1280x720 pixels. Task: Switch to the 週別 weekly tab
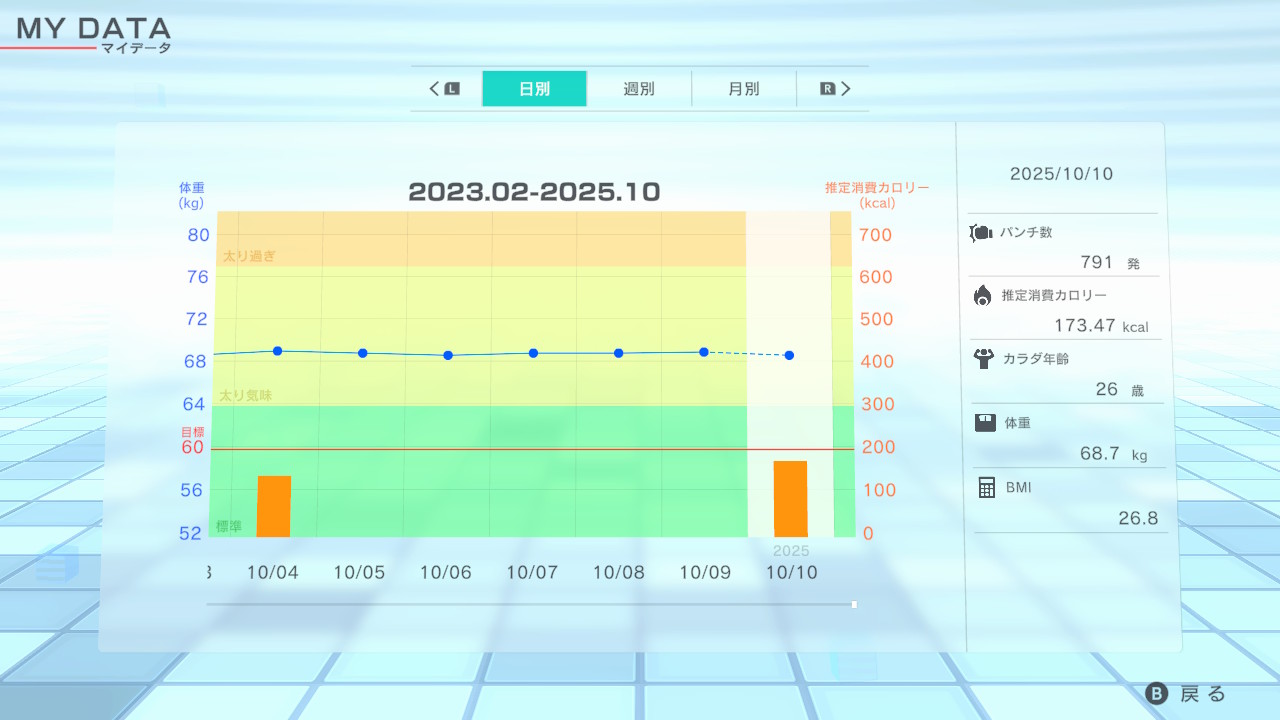[x=639, y=88]
